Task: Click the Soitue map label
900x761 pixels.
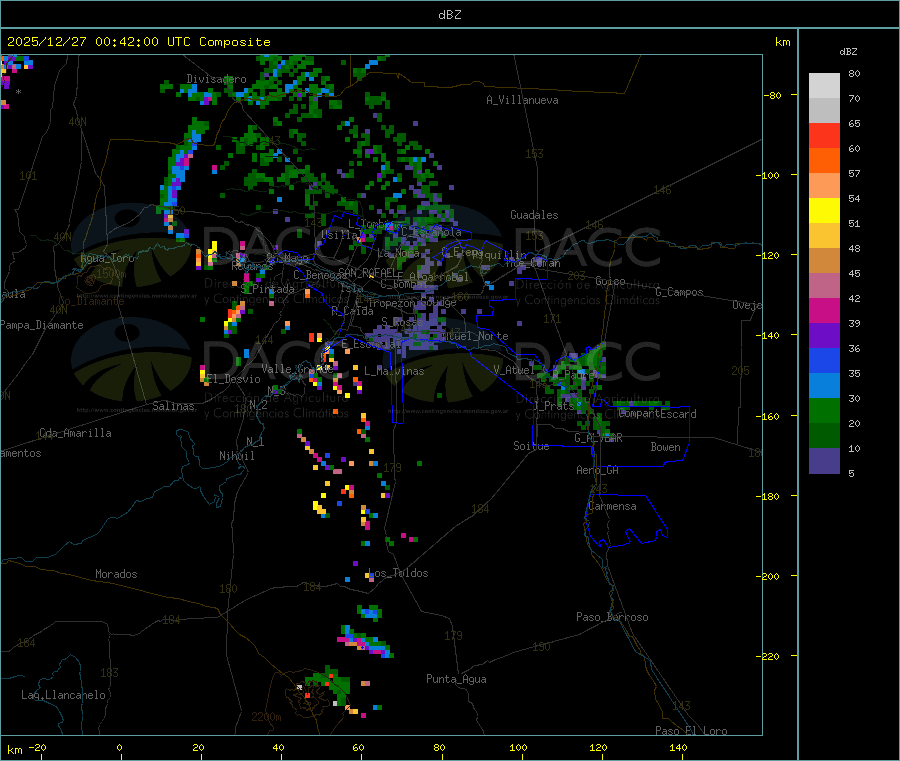Action: pyautogui.click(x=531, y=445)
